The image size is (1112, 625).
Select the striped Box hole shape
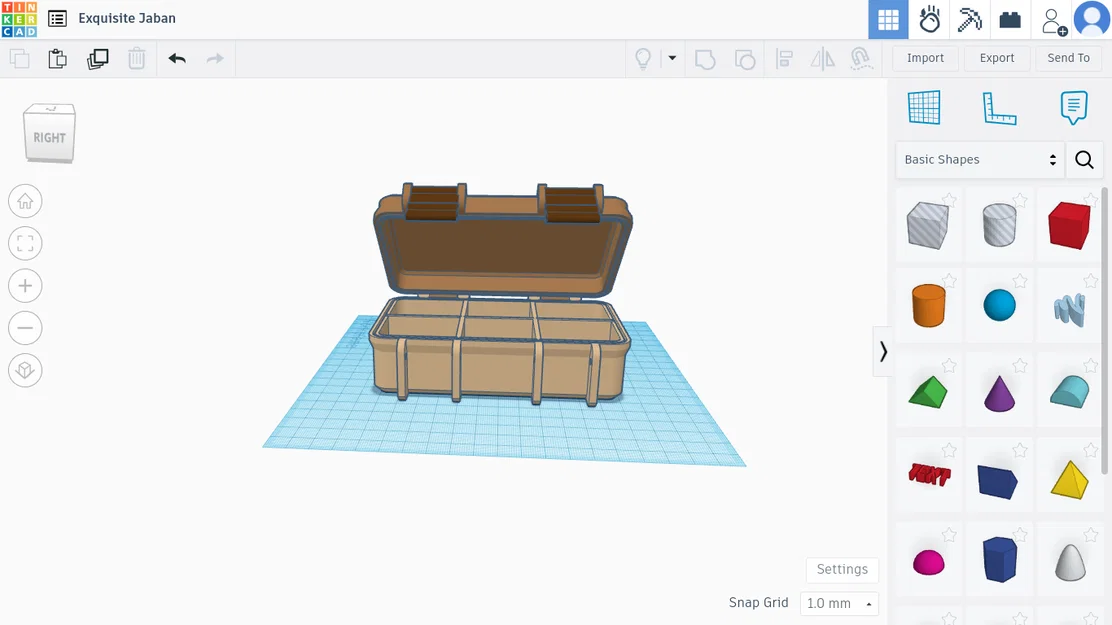pyautogui.click(x=928, y=225)
